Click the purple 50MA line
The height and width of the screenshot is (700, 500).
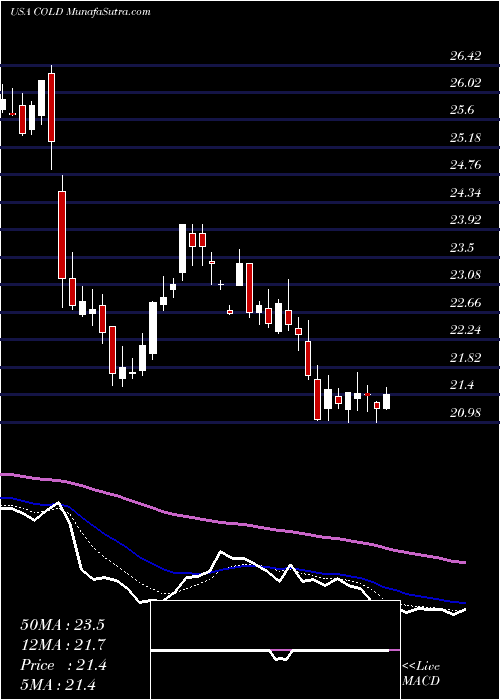[x=232, y=522]
